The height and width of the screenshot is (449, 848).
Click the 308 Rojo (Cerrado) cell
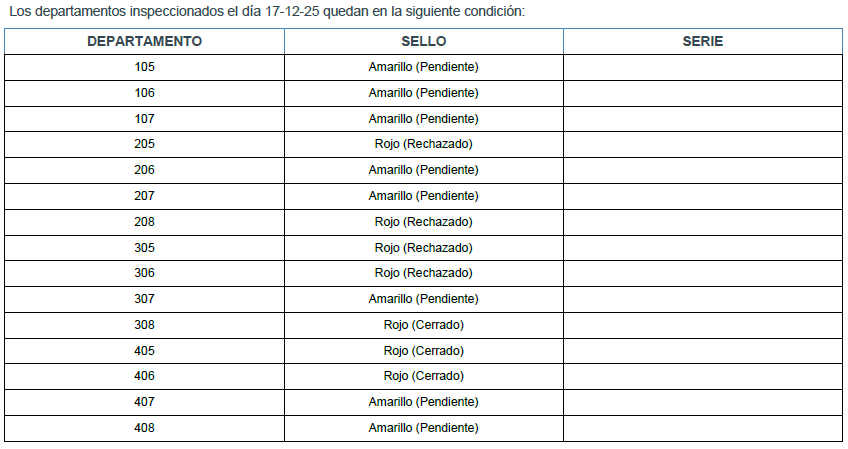(423, 325)
